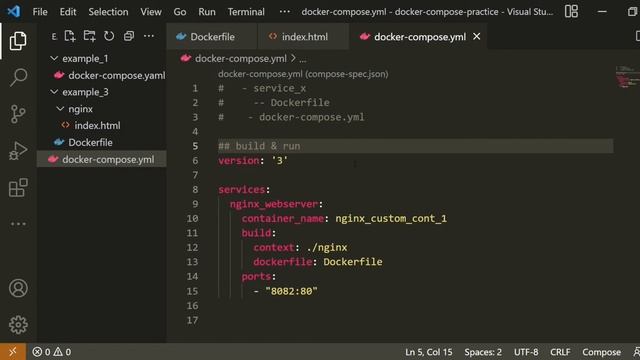Open Run and Debug view
The image size is (640, 360).
18,151
